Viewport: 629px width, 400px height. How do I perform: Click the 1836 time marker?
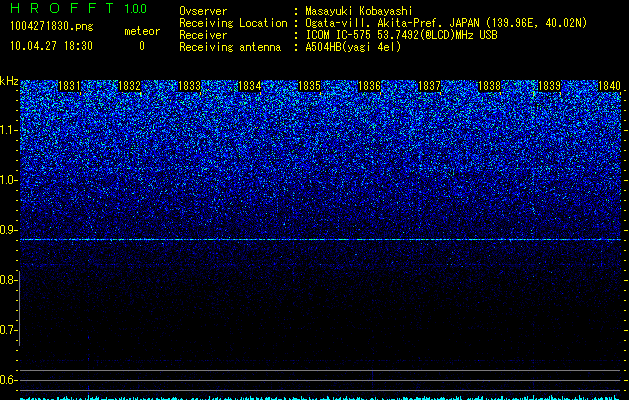[x=369, y=86]
